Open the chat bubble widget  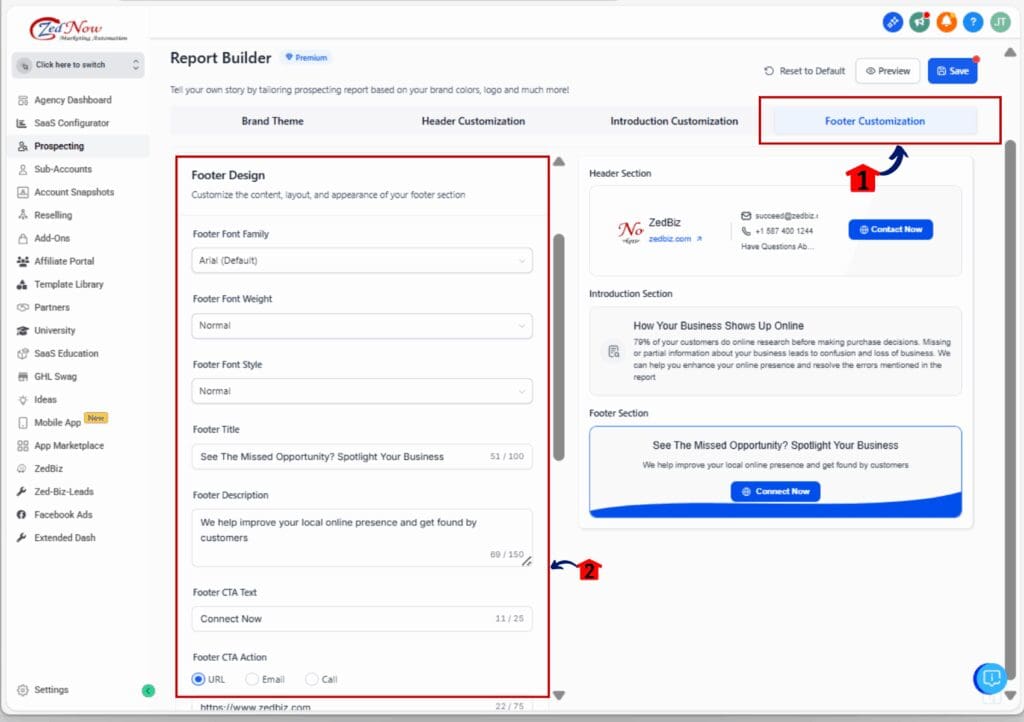point(989,678)
